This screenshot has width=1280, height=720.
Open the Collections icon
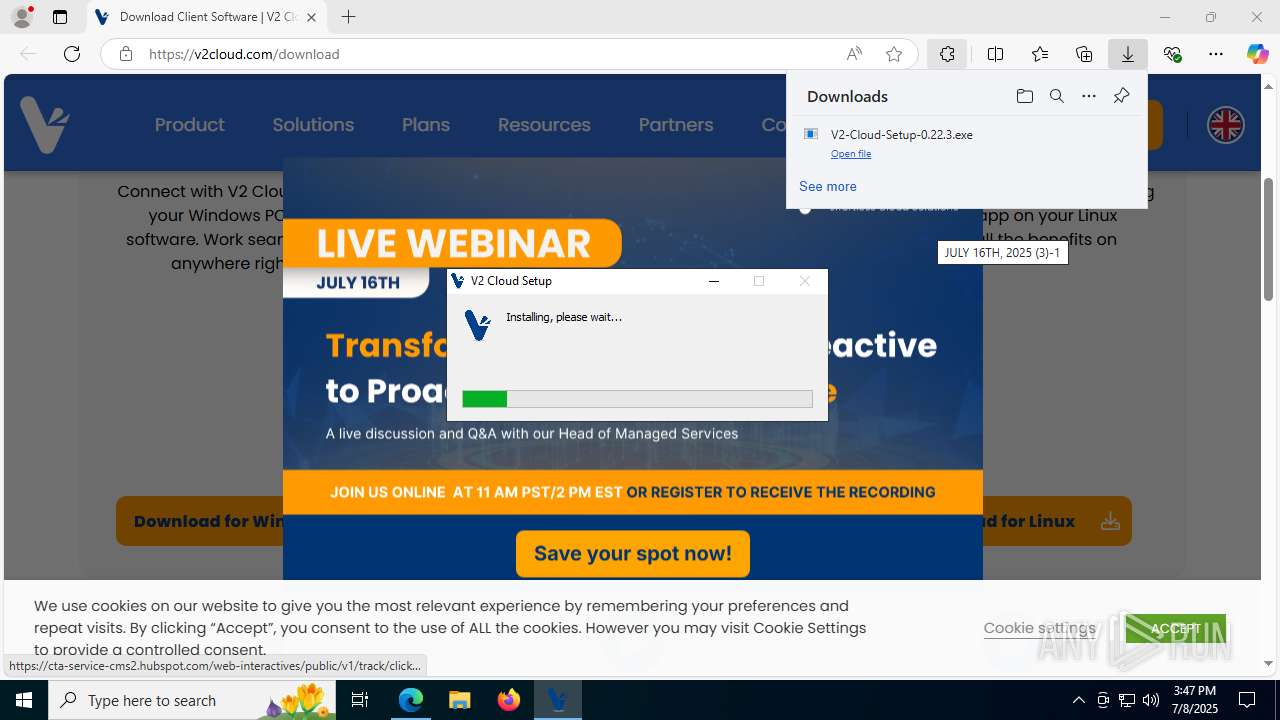(1084, 54)
